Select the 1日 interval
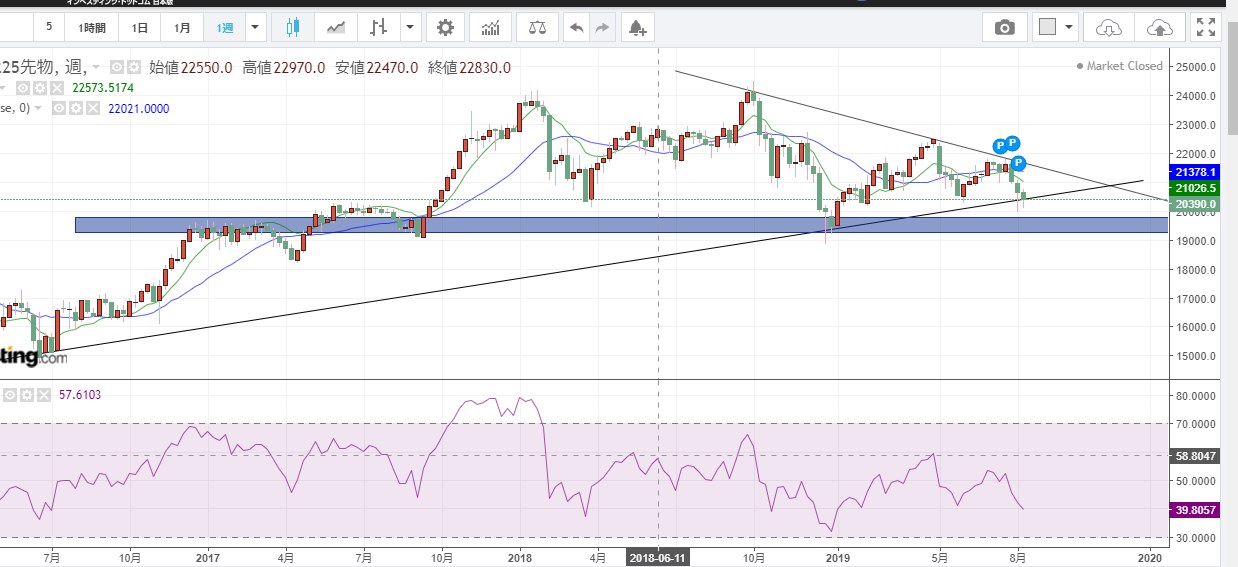This screenshot has width=1238, height=567. coord(141,27)
